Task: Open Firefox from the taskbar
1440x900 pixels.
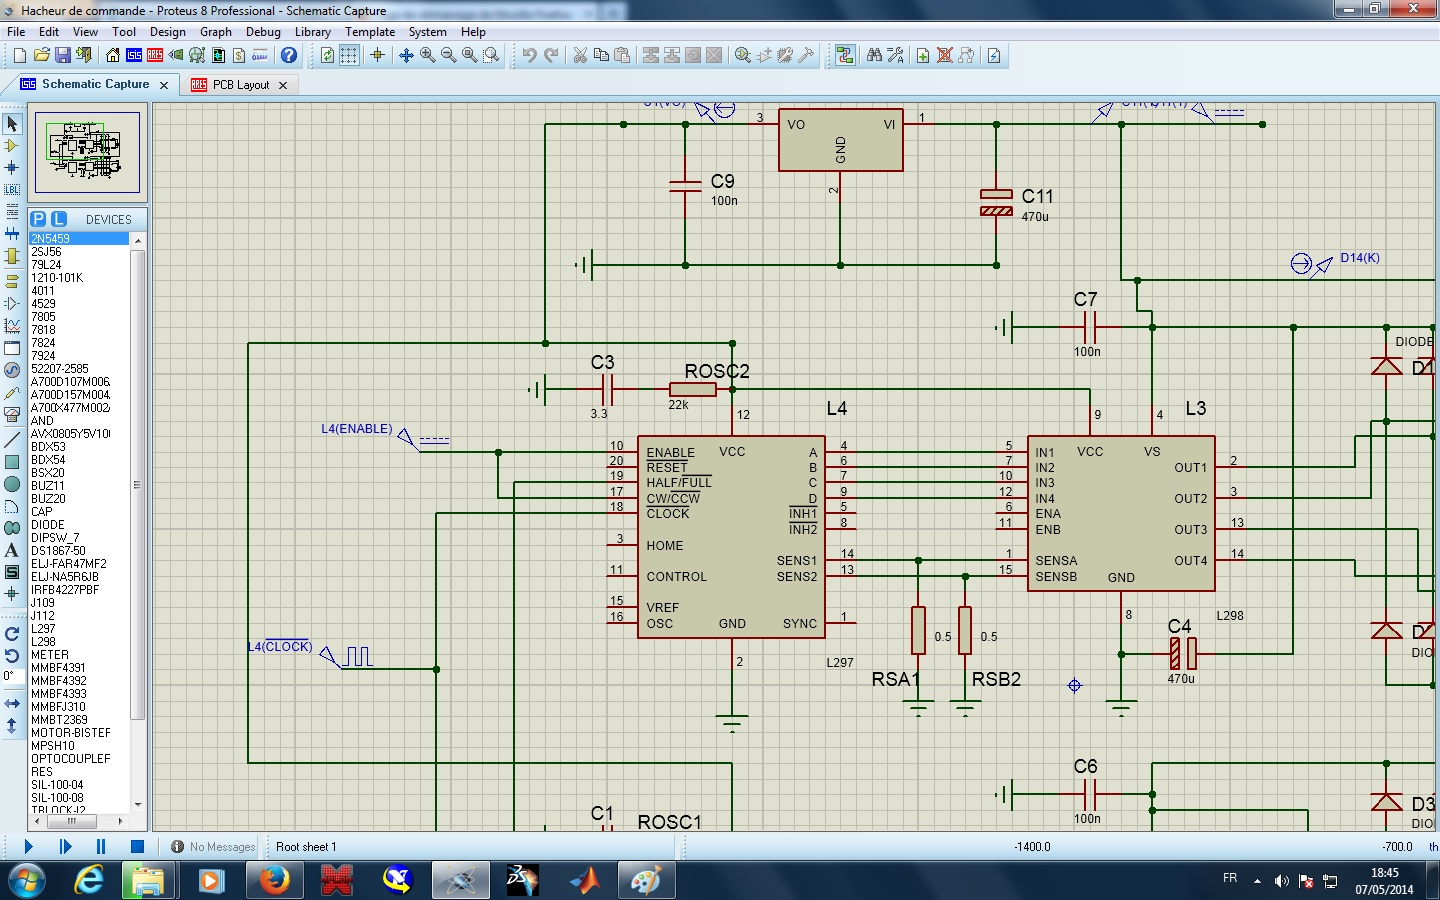Action: [x=273, y=881]
